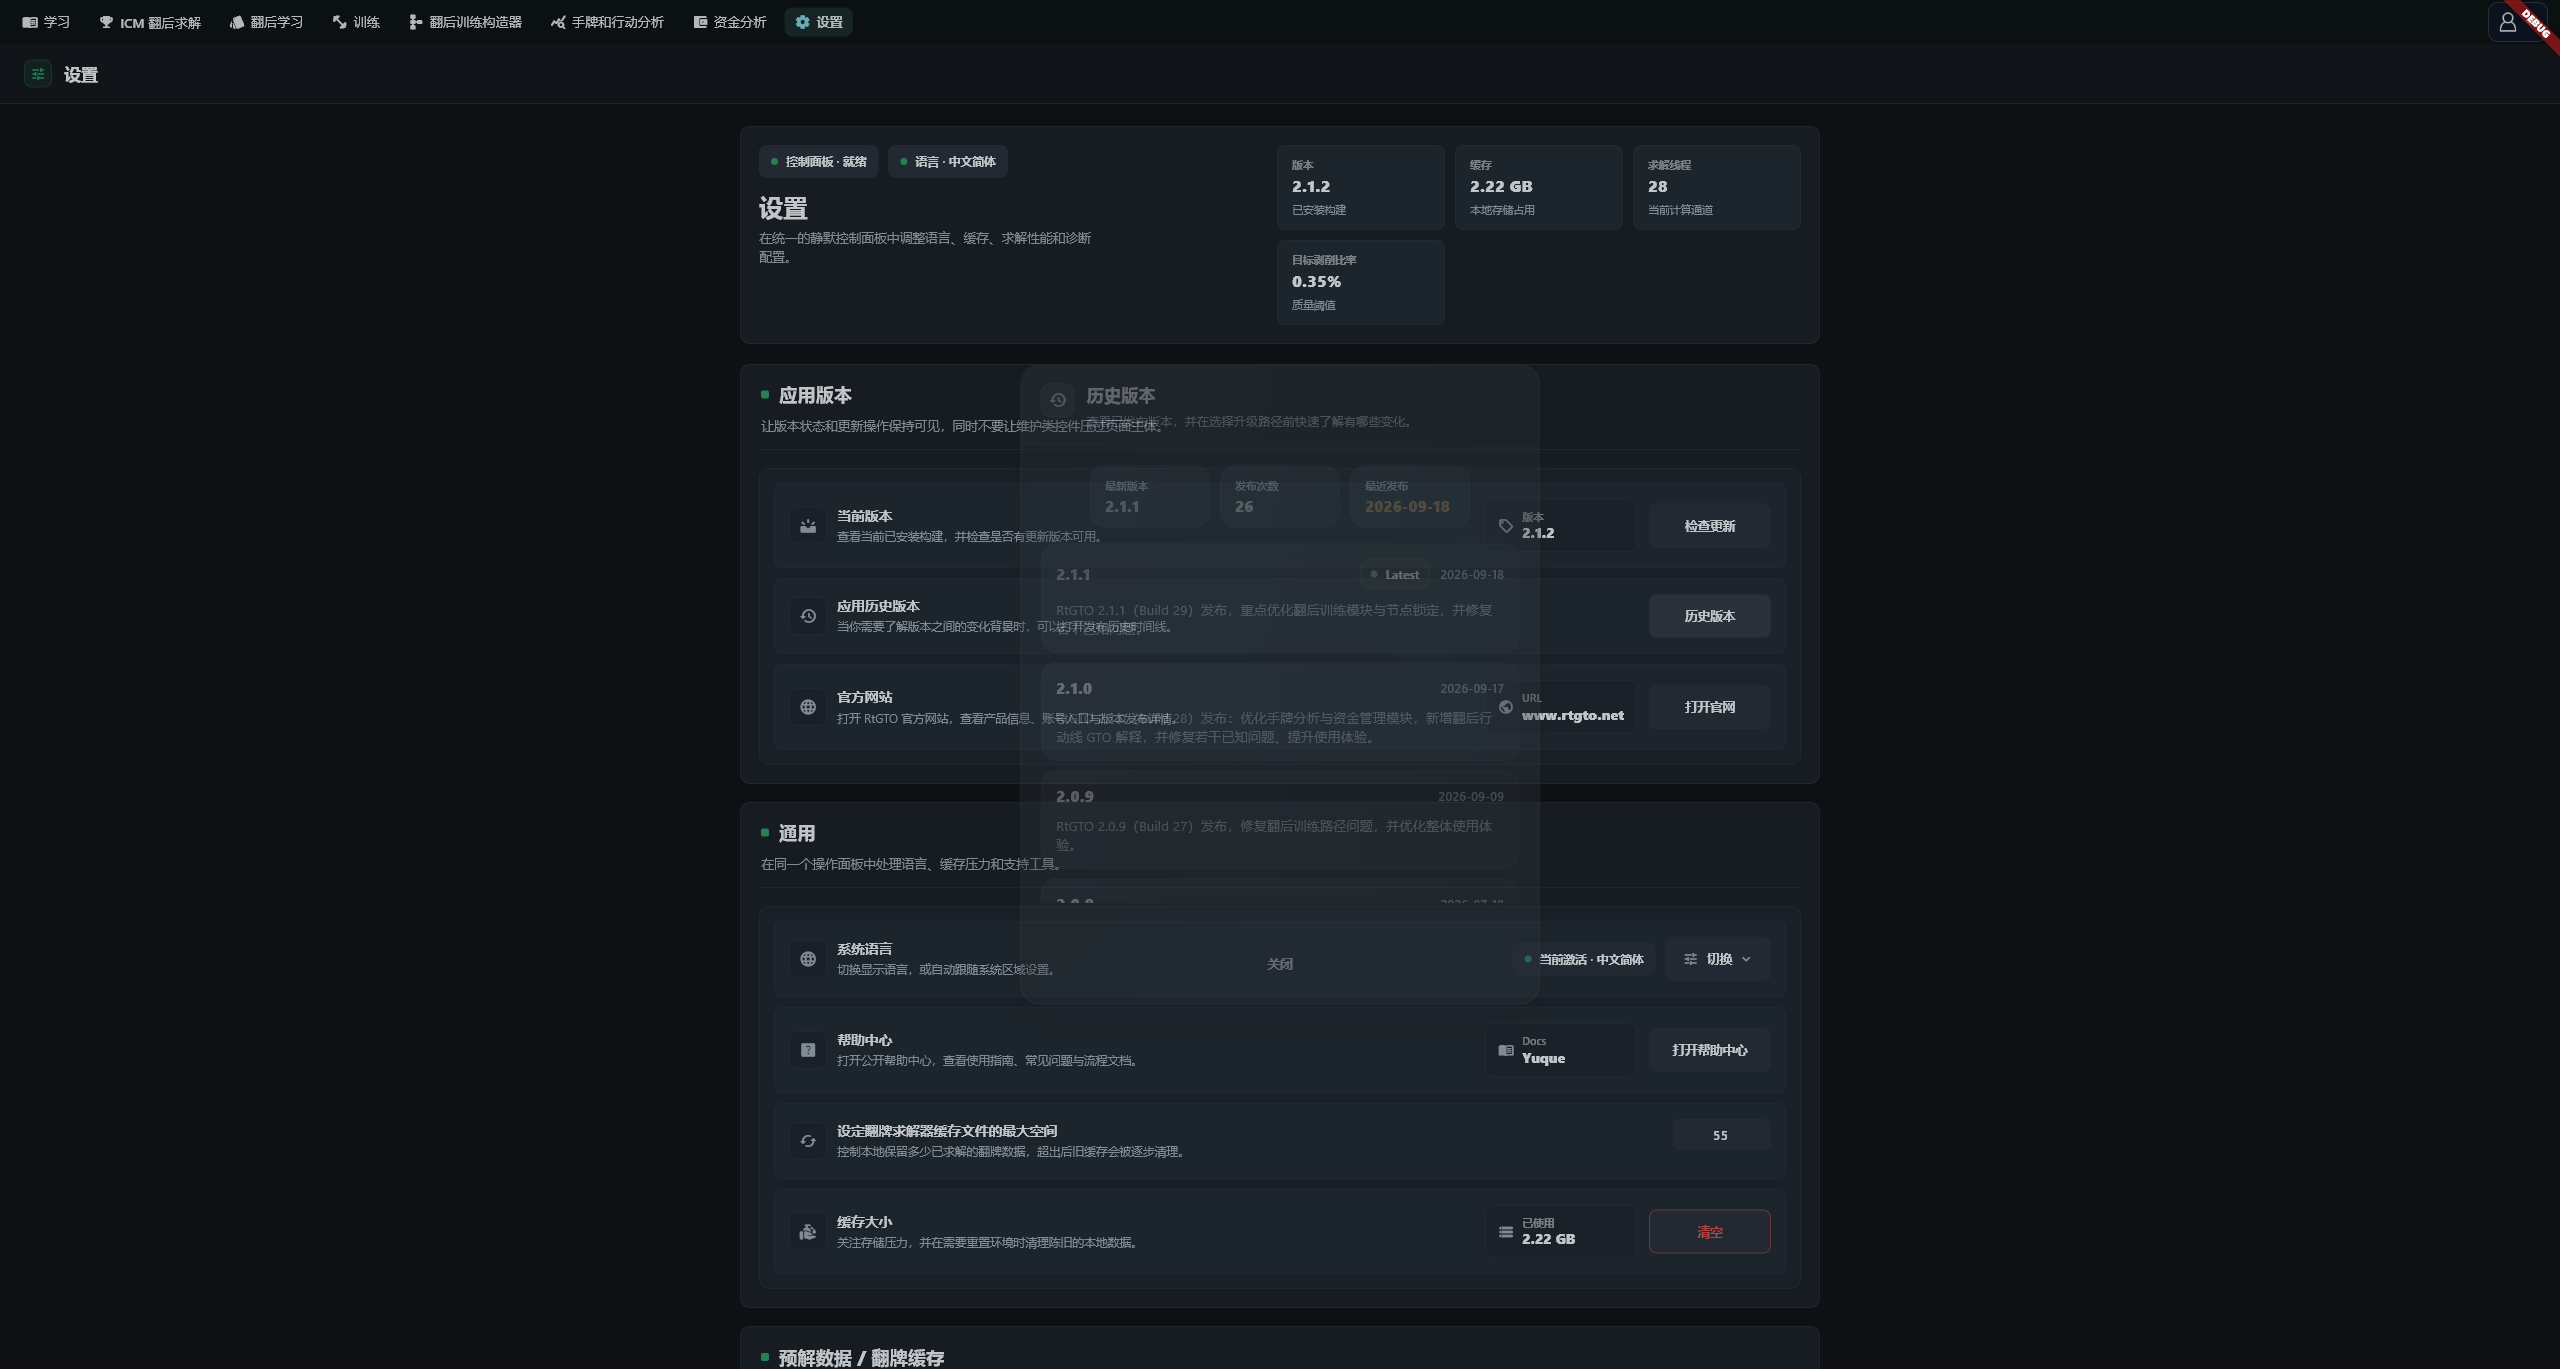Click the 语言 · 中文简体 chip
This screenshot has width=2560, height=1369.
click(947, 162)
